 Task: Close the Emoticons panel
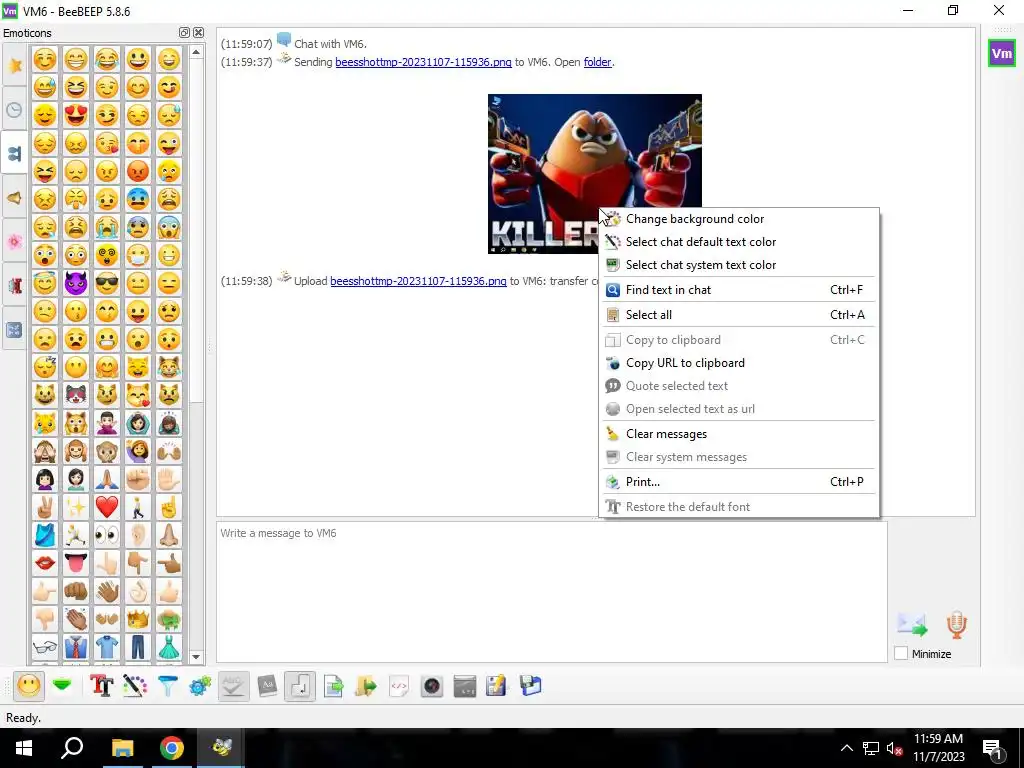(199, 33)
